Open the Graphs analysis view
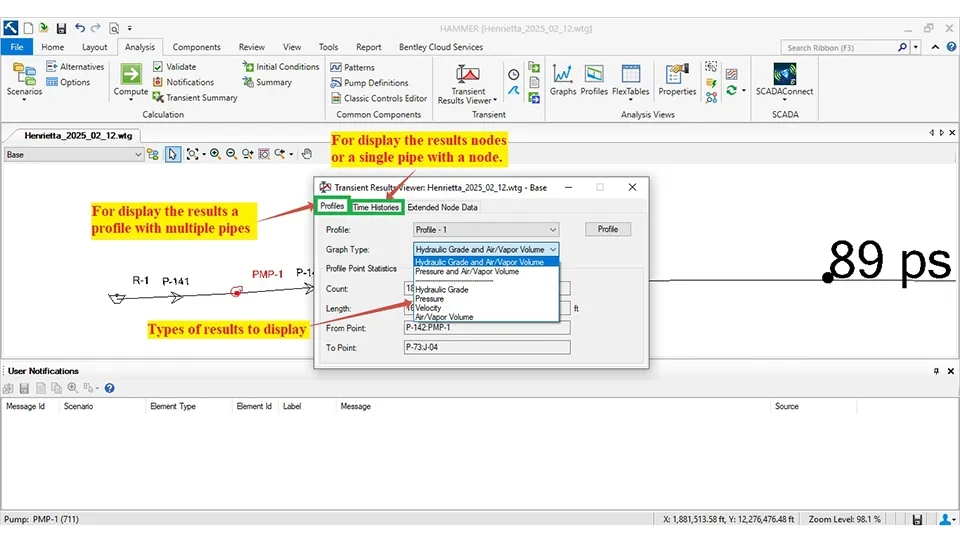960x548 pixels. pyautogui.click(x=563, y=79)
